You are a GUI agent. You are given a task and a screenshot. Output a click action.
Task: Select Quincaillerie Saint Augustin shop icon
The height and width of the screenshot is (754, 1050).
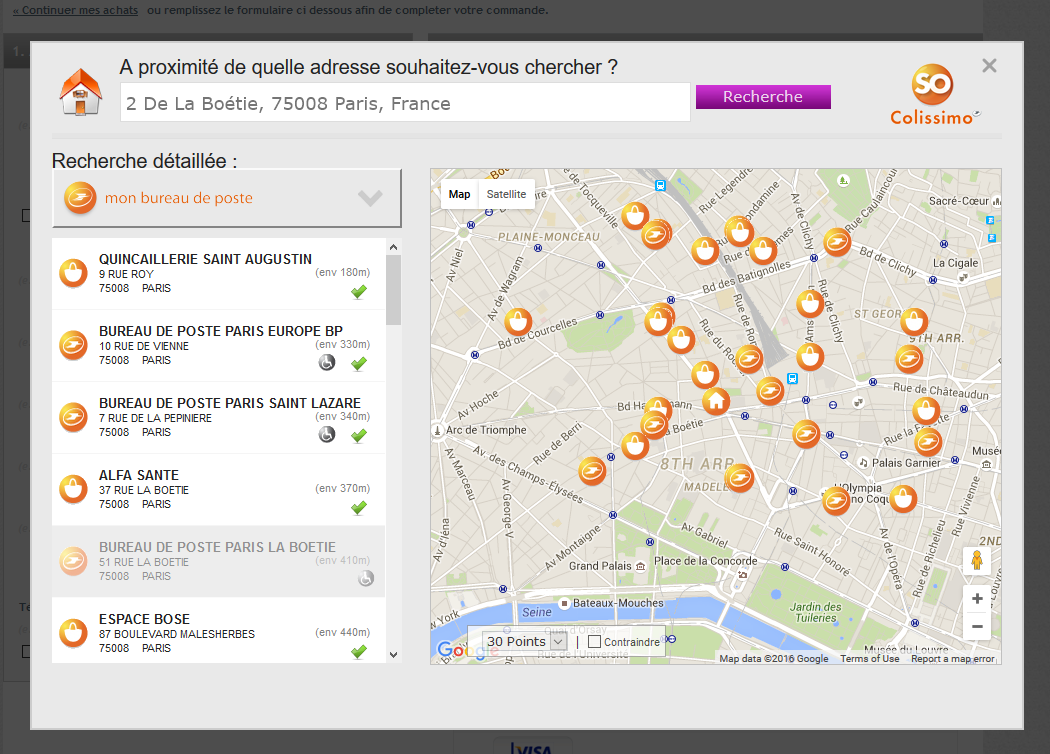pos(74,273)
